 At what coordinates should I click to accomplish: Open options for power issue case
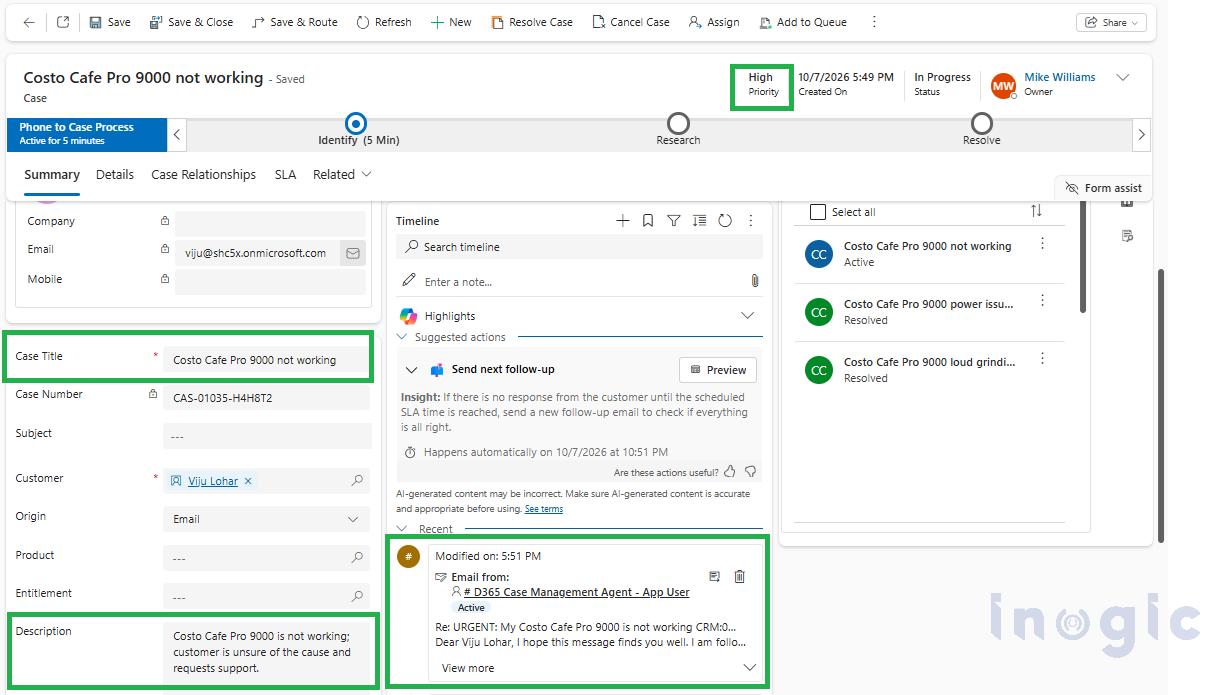pyautogui.click(x=1043, y=301)
